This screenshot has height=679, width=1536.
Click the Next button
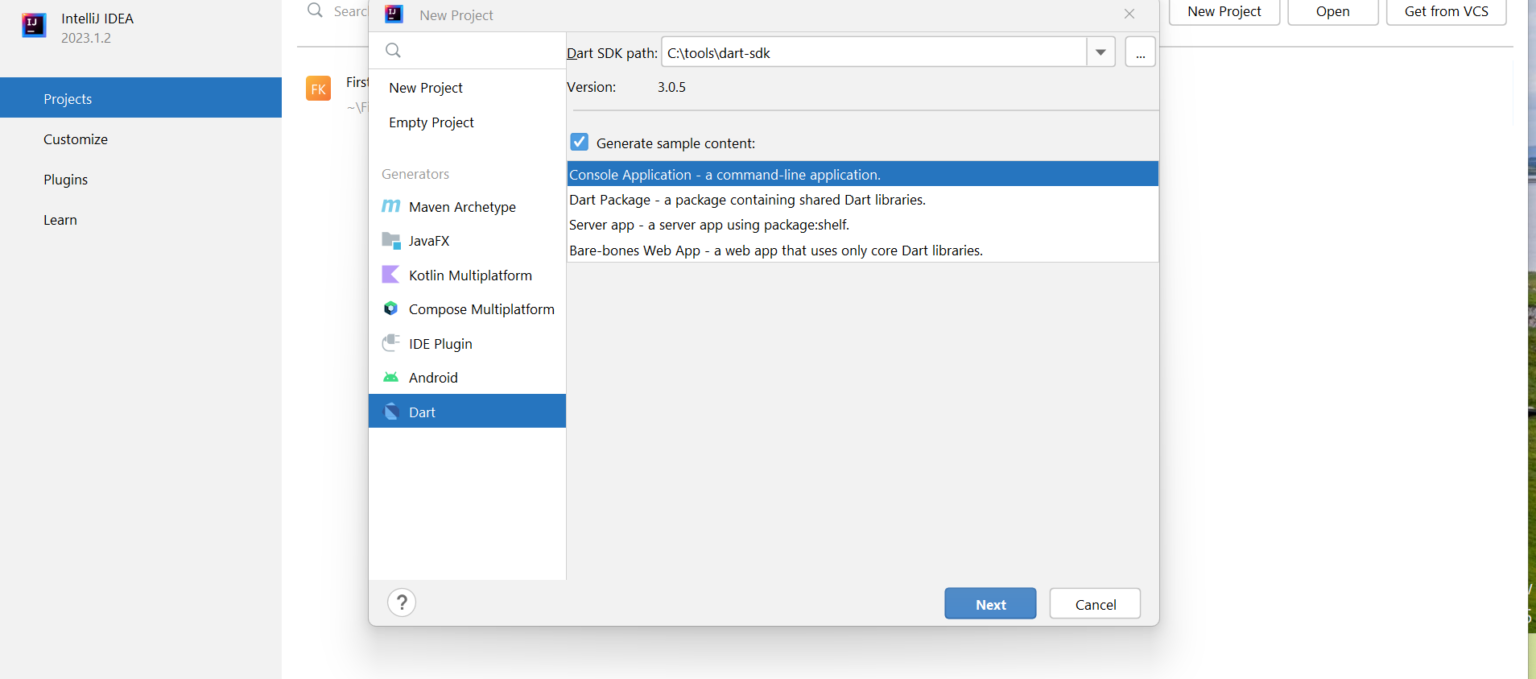click(990, 603)
